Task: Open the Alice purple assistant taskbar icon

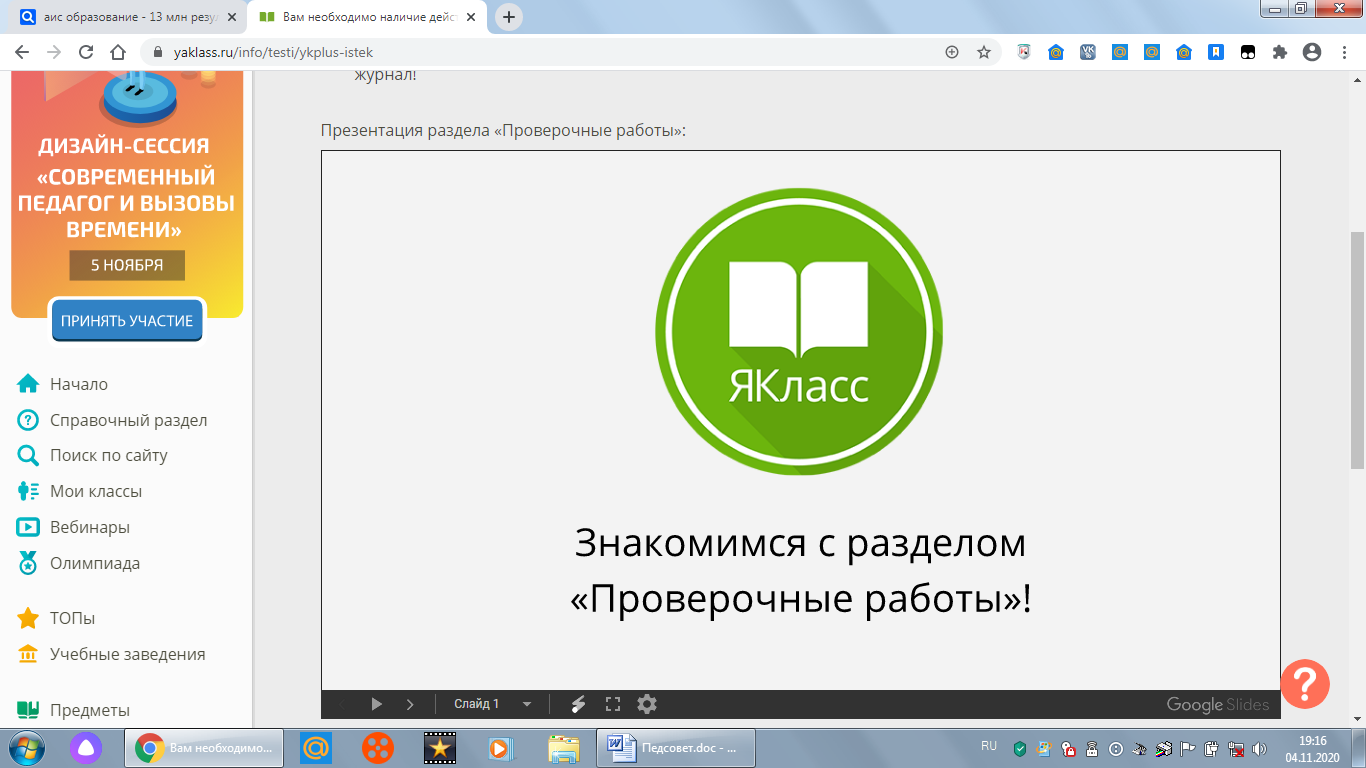Action: coord(85,747)
